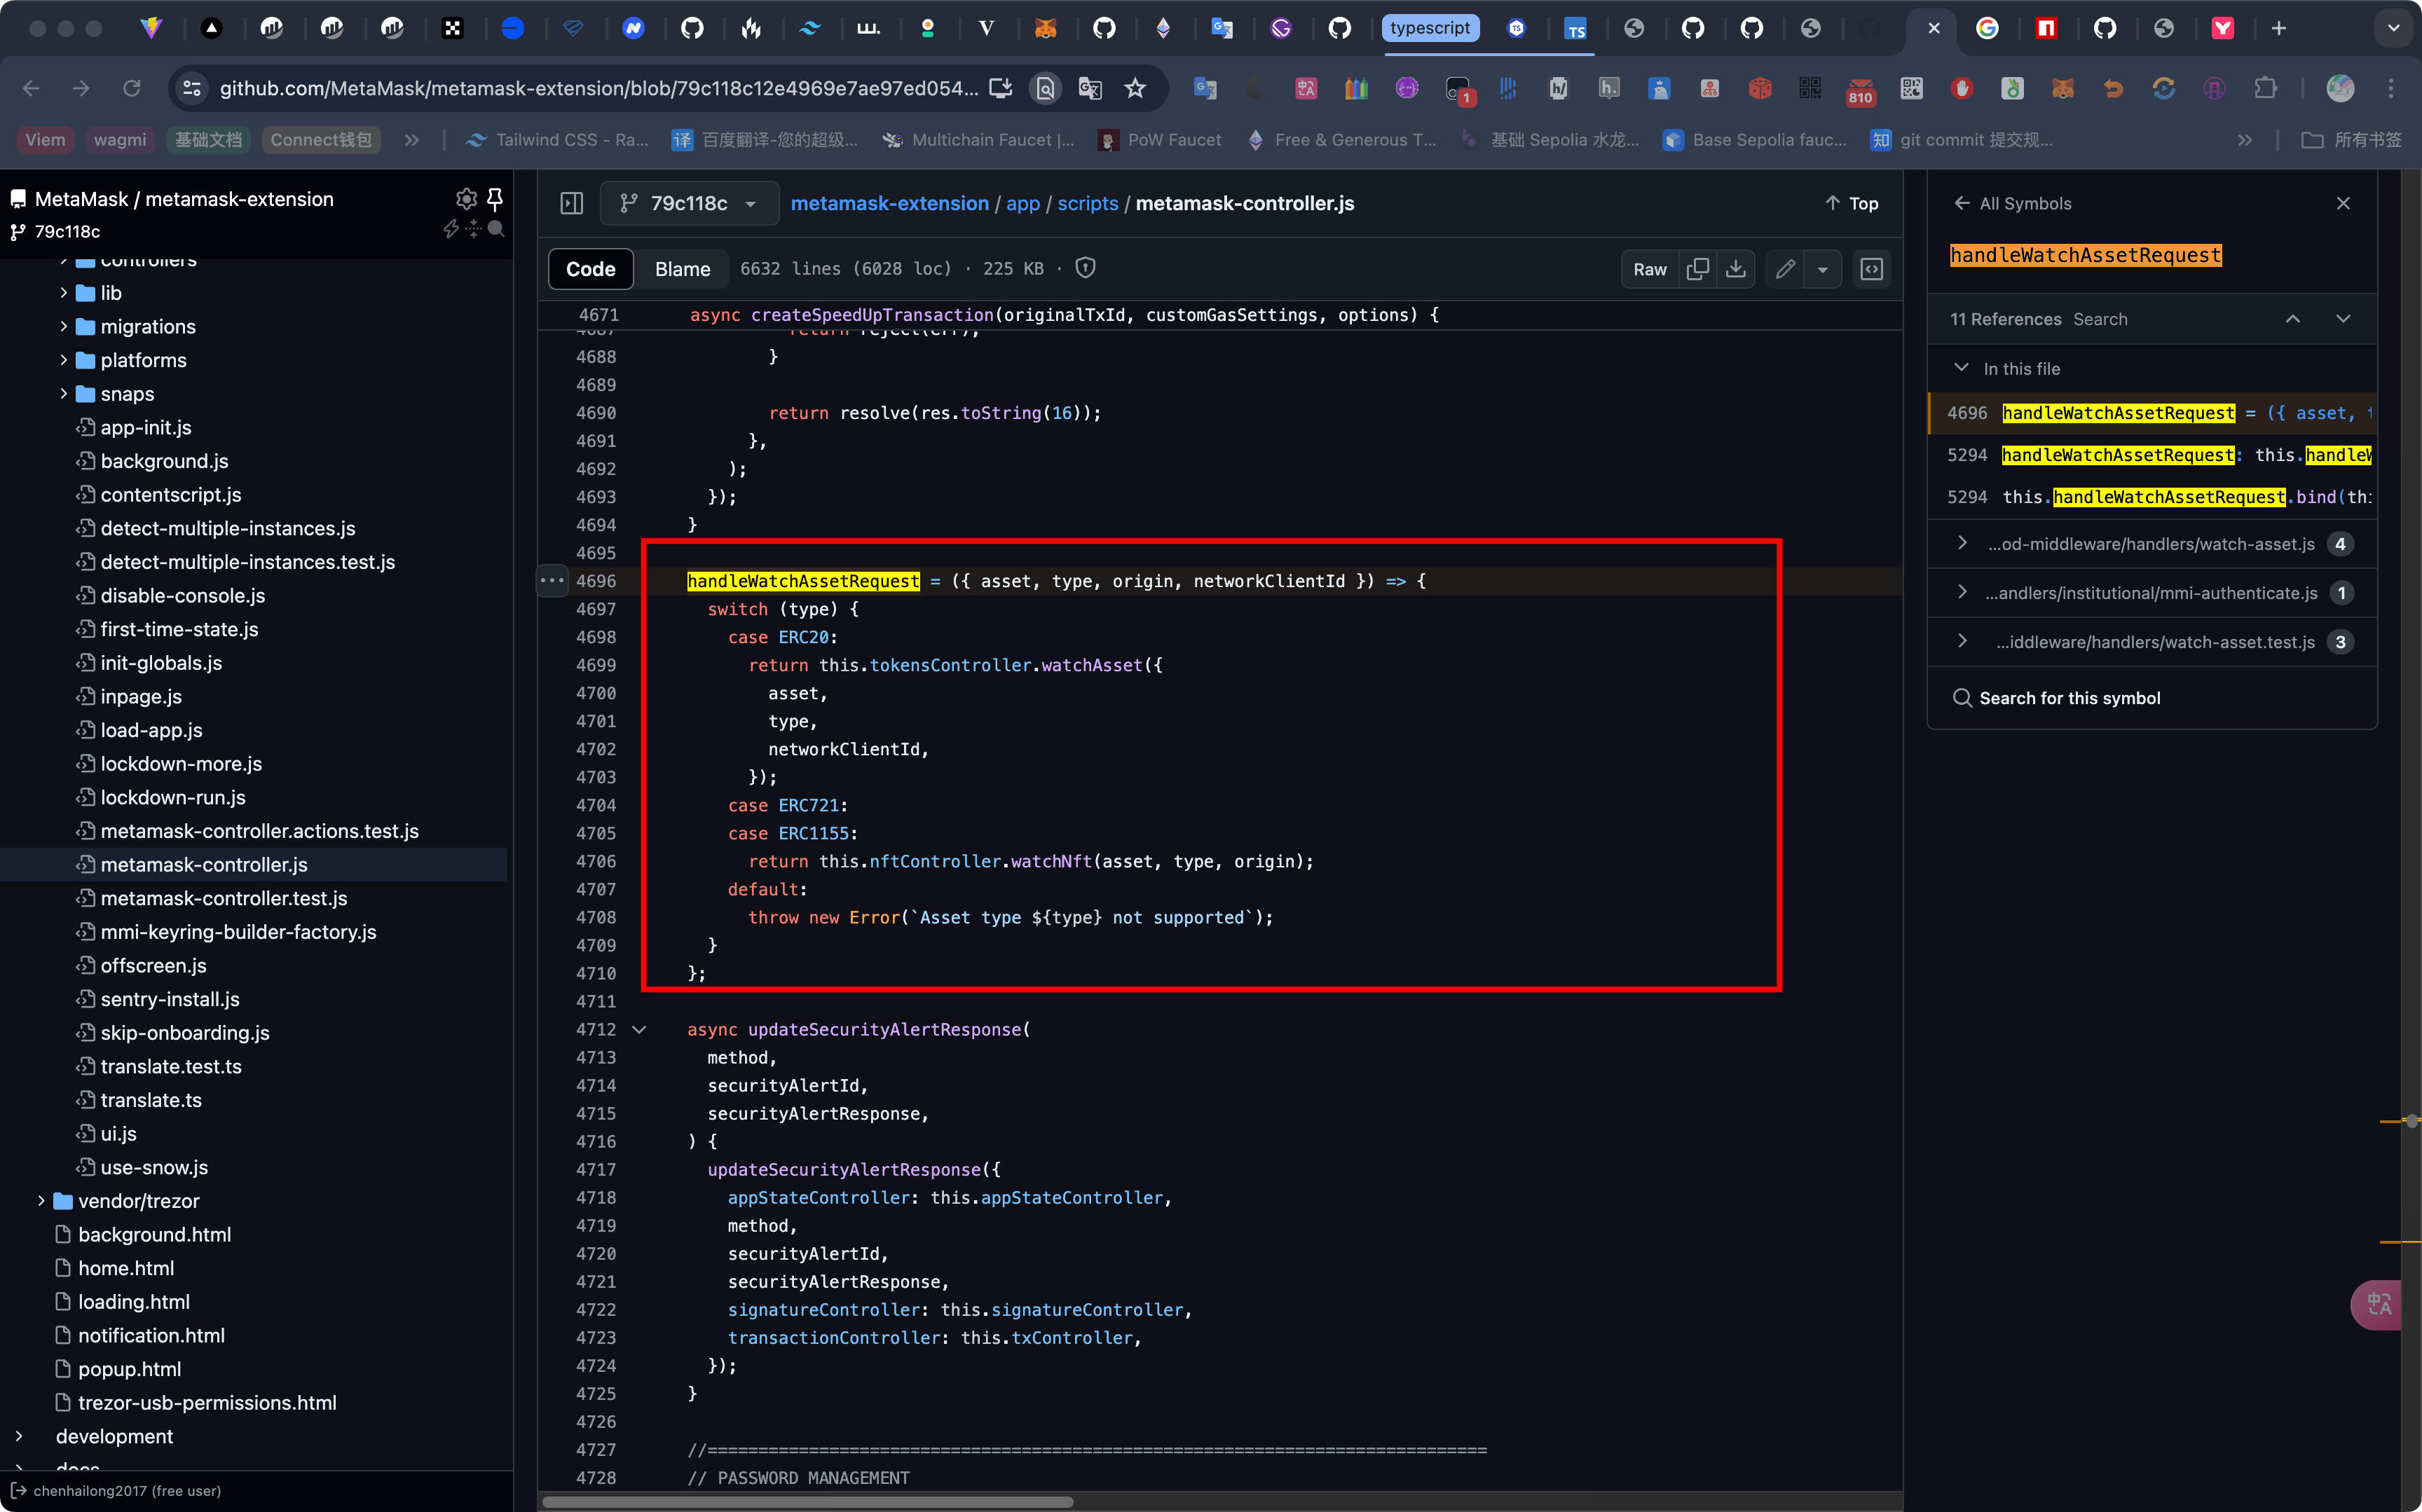Screen dimensions: 2422x1512
Task: Open the translate page icon in address bar
Action: click(1090, 88)
